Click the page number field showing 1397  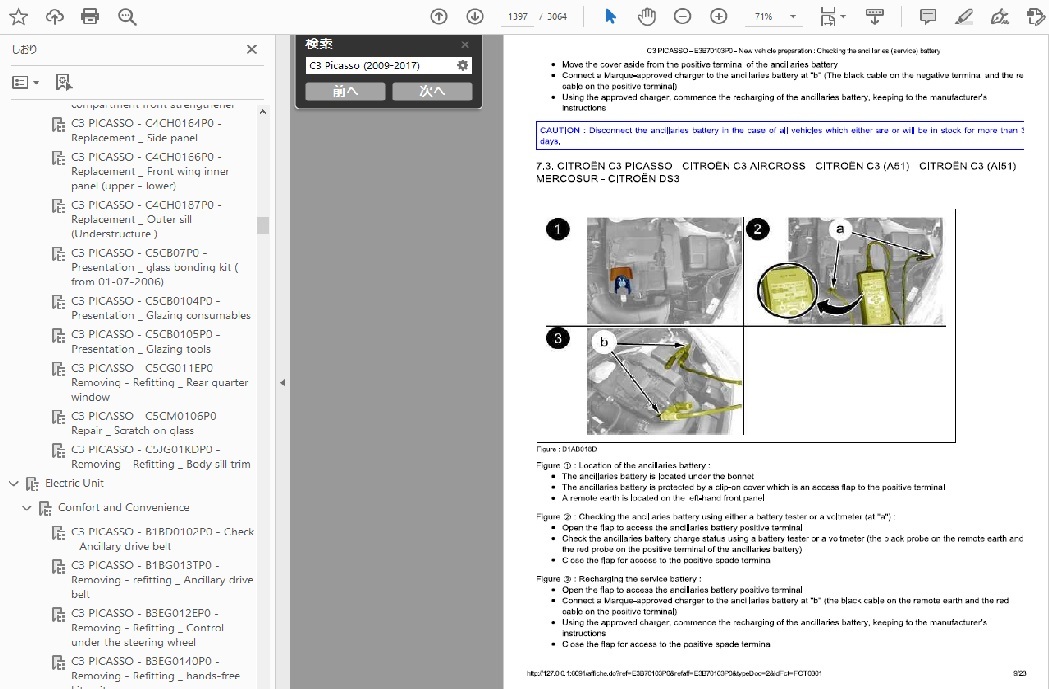[x=517, y=17]
